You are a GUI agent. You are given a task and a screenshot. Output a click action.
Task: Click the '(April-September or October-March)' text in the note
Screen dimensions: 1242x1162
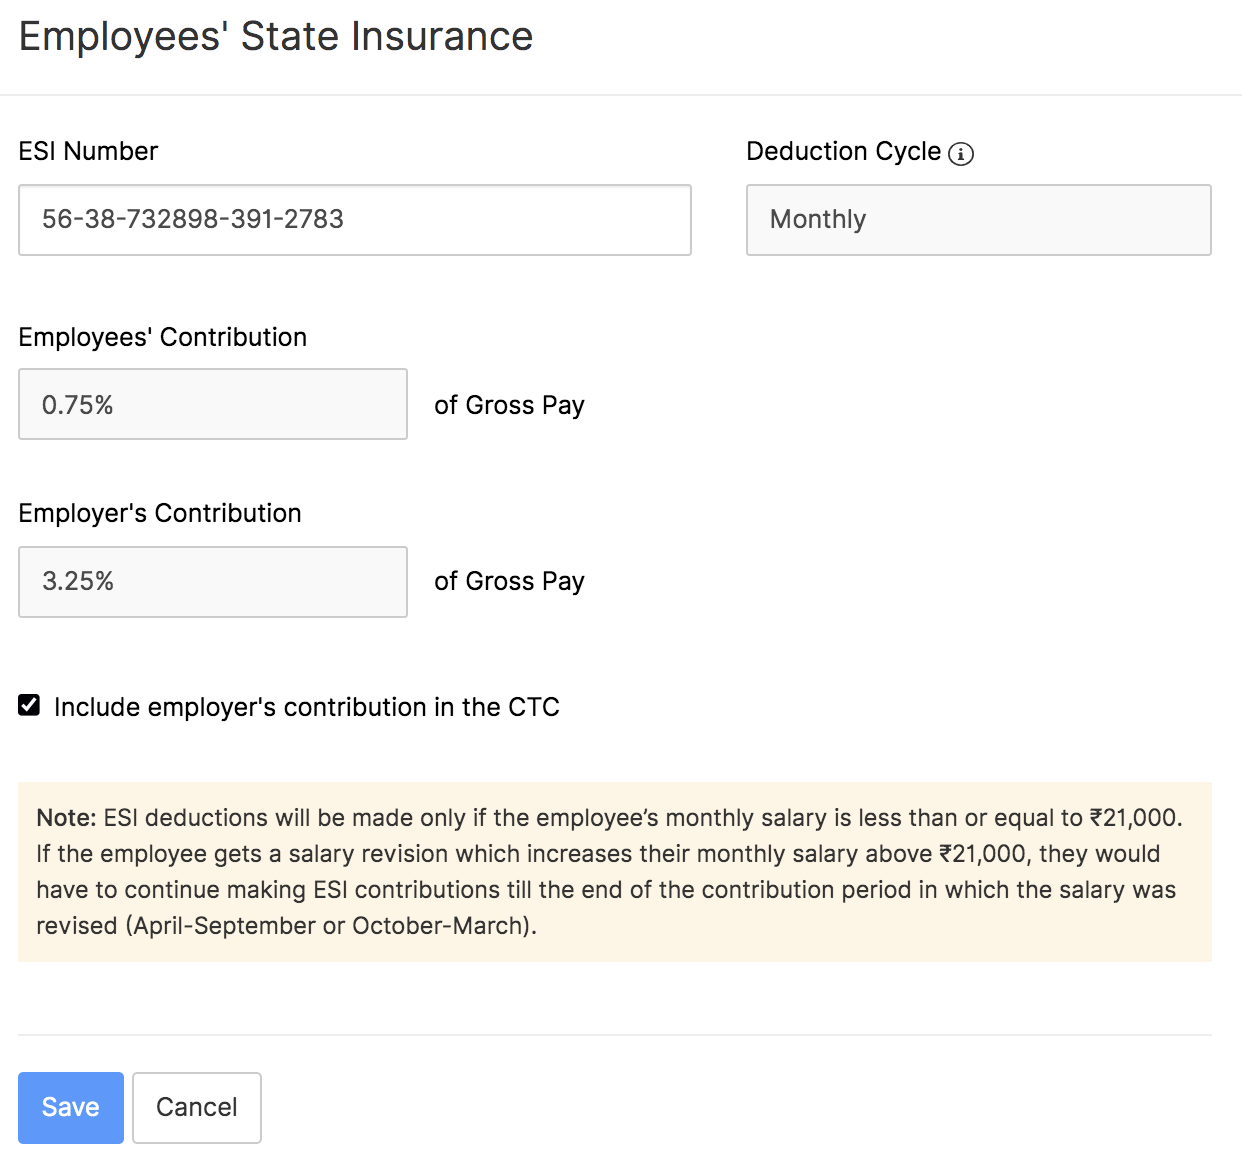(x=331, y=926)
